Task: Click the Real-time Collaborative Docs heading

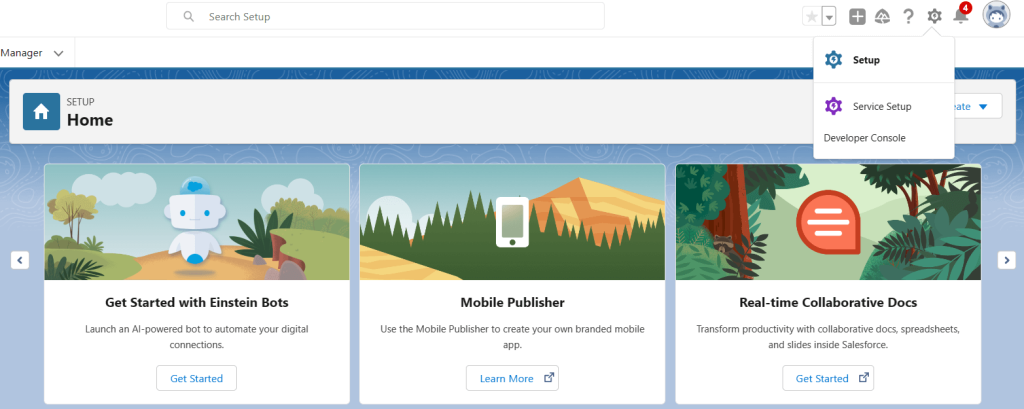Action: (828, 303)
